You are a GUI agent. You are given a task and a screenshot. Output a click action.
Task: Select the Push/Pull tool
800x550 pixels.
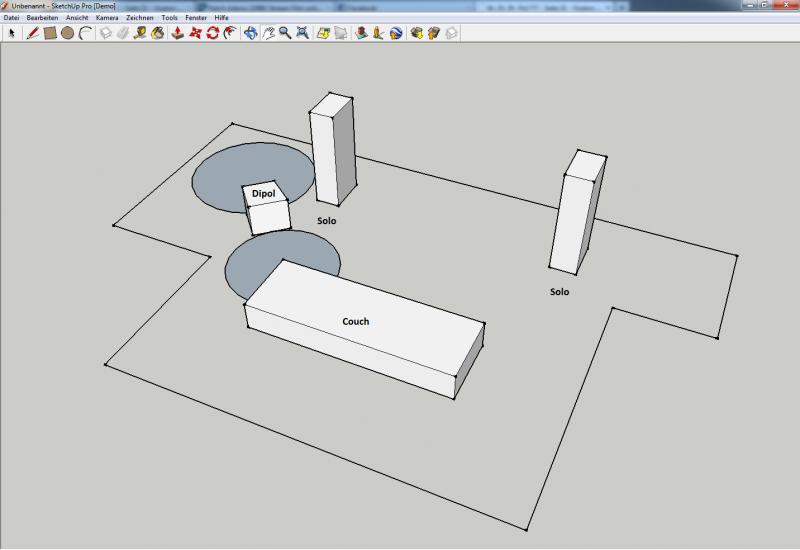[177, 33]
